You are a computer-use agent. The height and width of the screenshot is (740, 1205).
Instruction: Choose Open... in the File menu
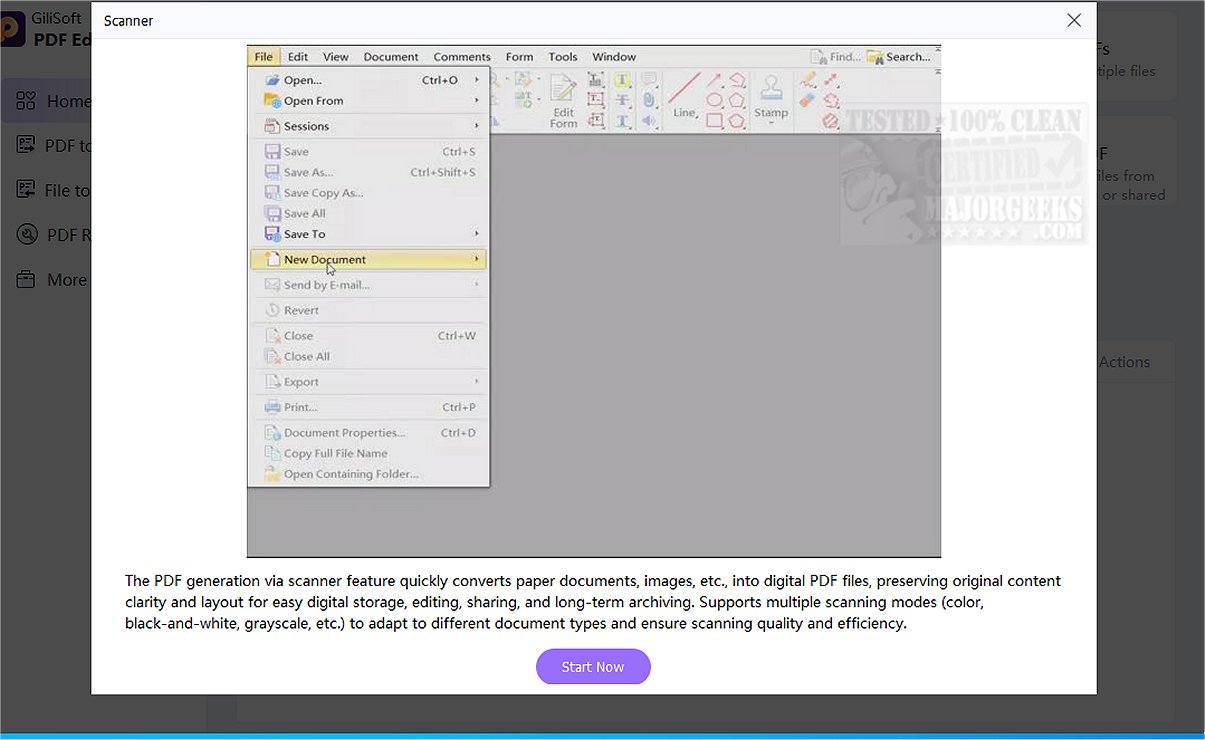(368, 80)
